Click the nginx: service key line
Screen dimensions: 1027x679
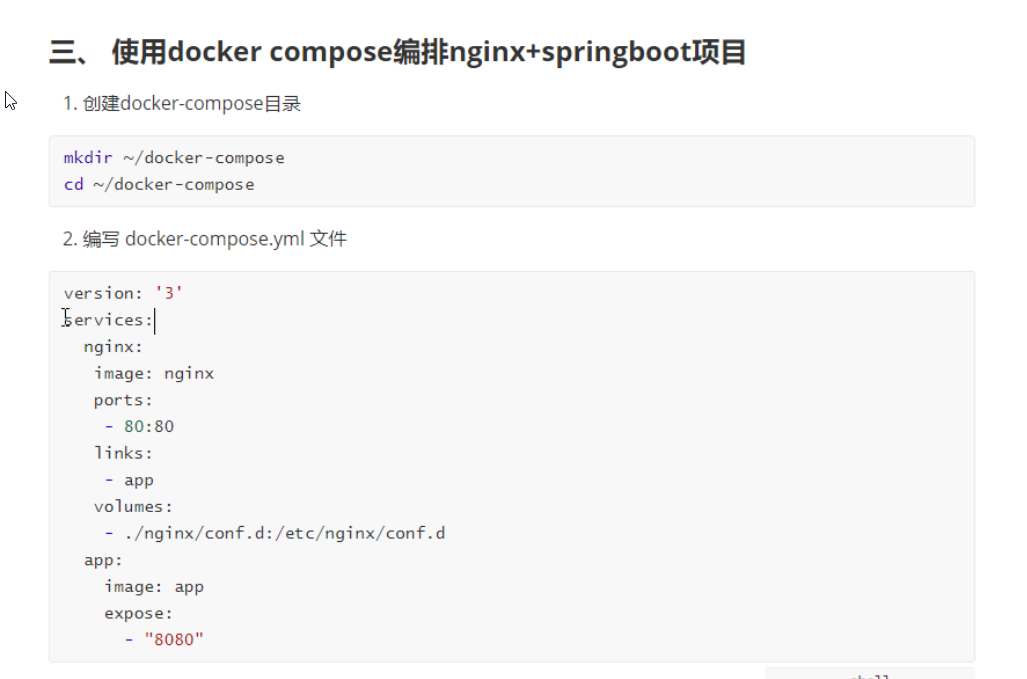(x=113, y=346)
